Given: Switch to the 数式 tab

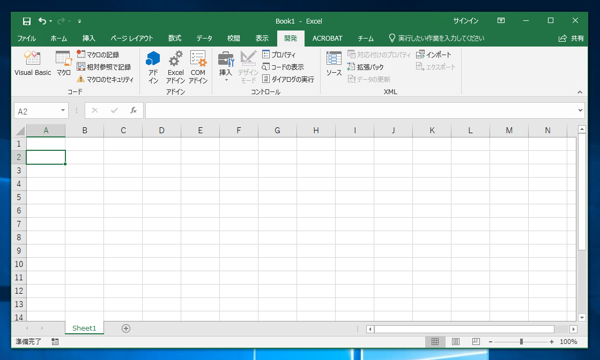Looking at the screenshot, I should 174,38.
